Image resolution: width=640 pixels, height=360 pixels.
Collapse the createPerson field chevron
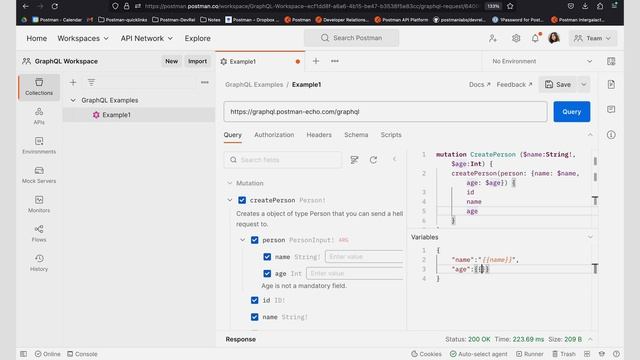(x=230, y=200)
